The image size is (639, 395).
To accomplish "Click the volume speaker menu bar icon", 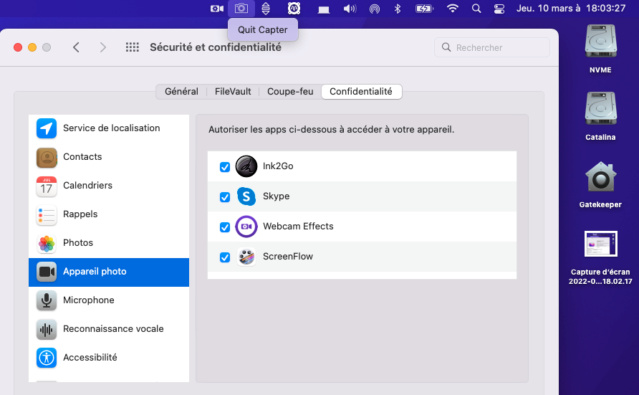I will 350,9.
